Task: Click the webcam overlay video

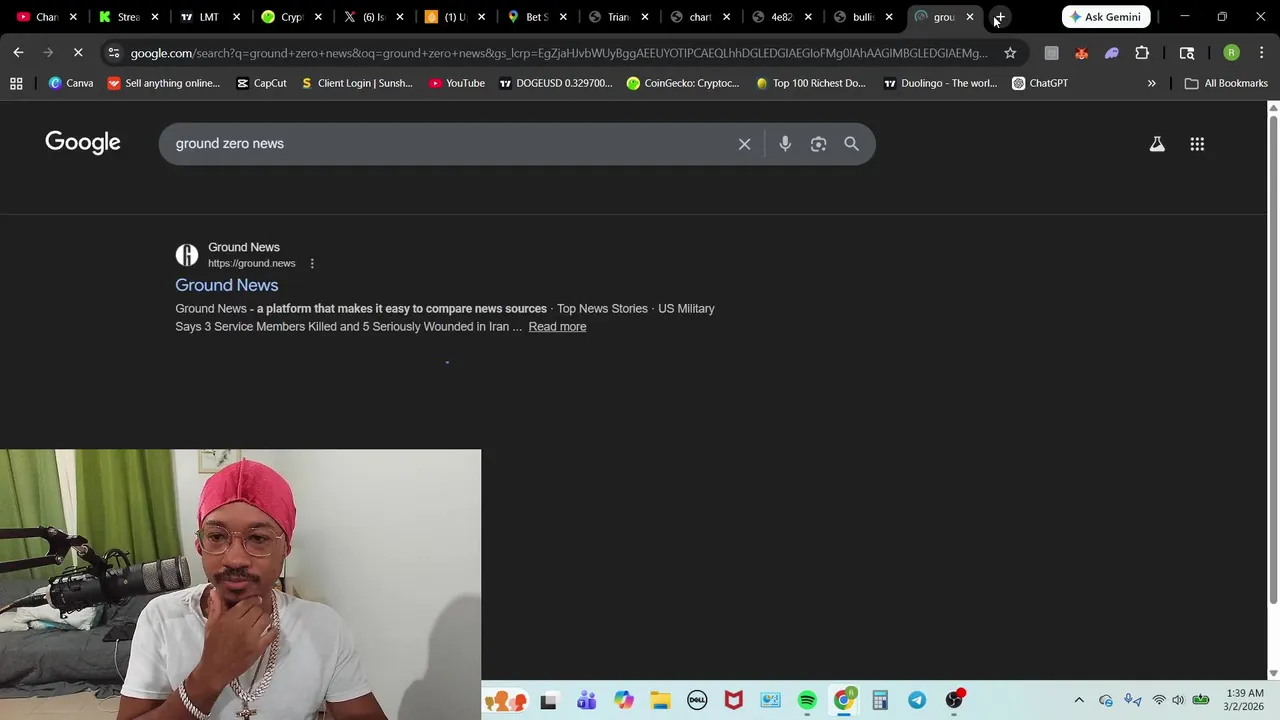Action: 240,584
